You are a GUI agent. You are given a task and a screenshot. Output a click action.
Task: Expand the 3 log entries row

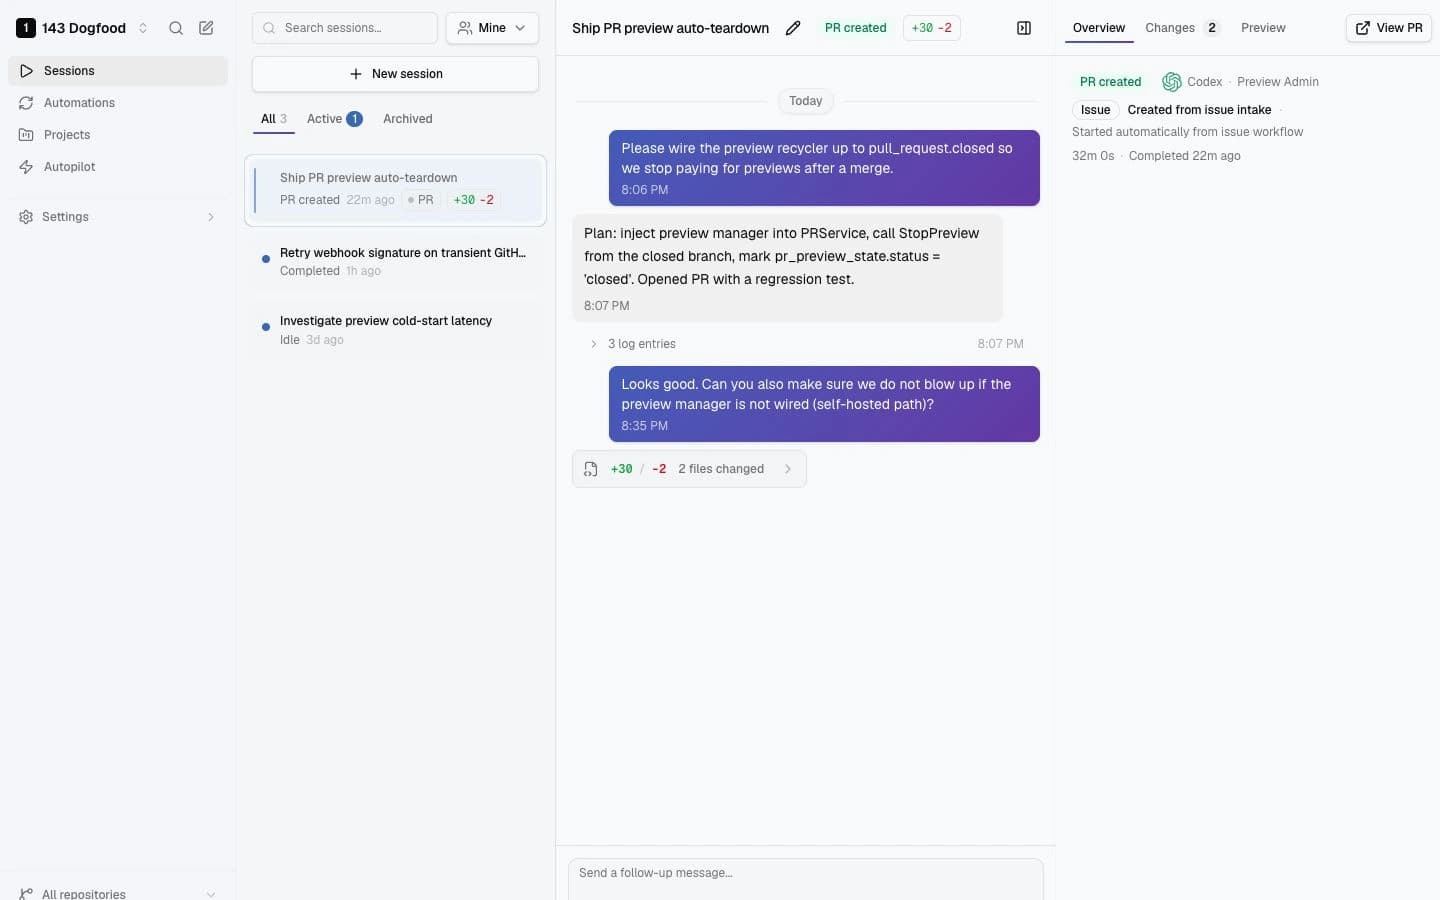[805, 344]
